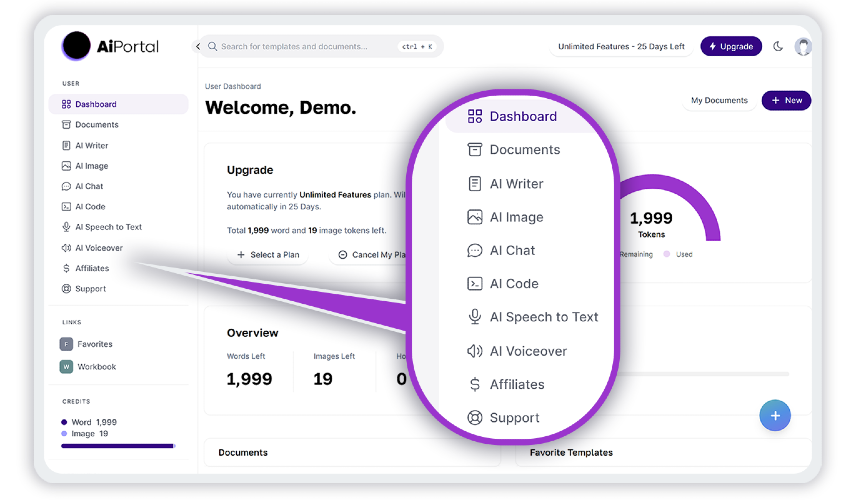The height and width of the screenshot is (500, 856).
Task: Open Support lifebuoy icon in left sidebar
Action: coord(66,289)
